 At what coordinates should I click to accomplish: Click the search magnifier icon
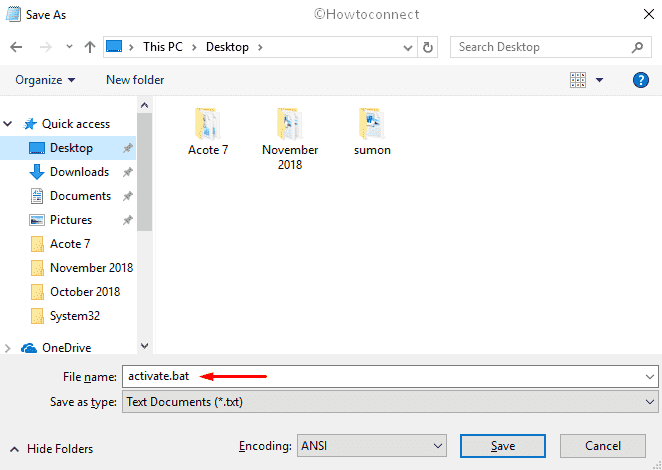(x=637, y=47)
